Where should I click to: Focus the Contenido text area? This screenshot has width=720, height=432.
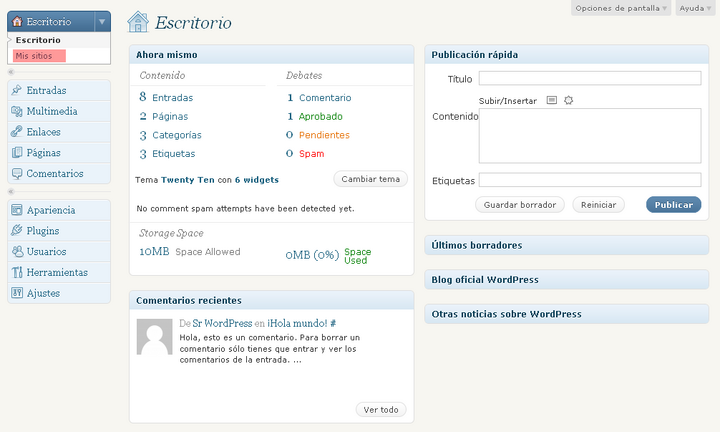coord(590,136)
